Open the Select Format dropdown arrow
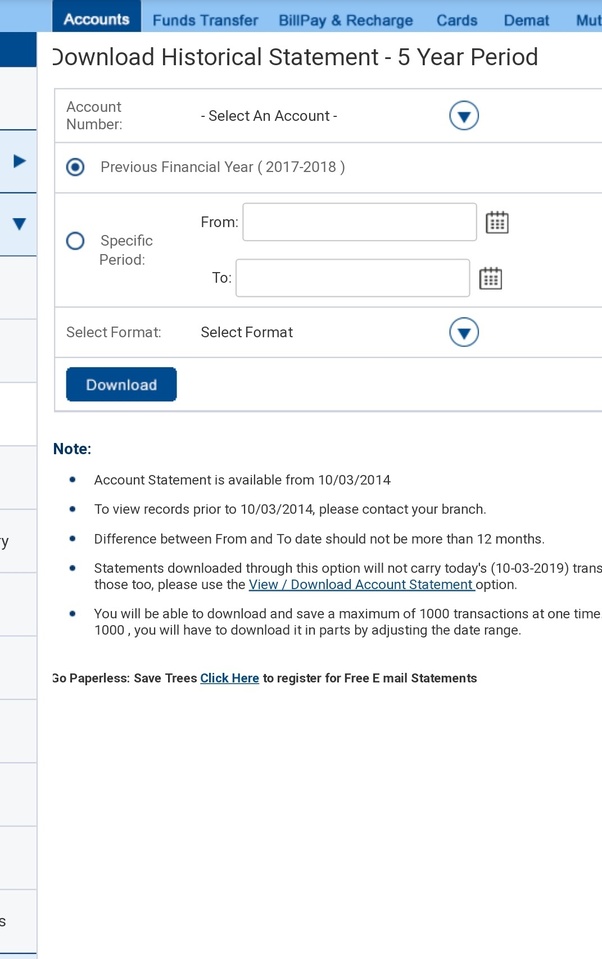 pos(464,332)
